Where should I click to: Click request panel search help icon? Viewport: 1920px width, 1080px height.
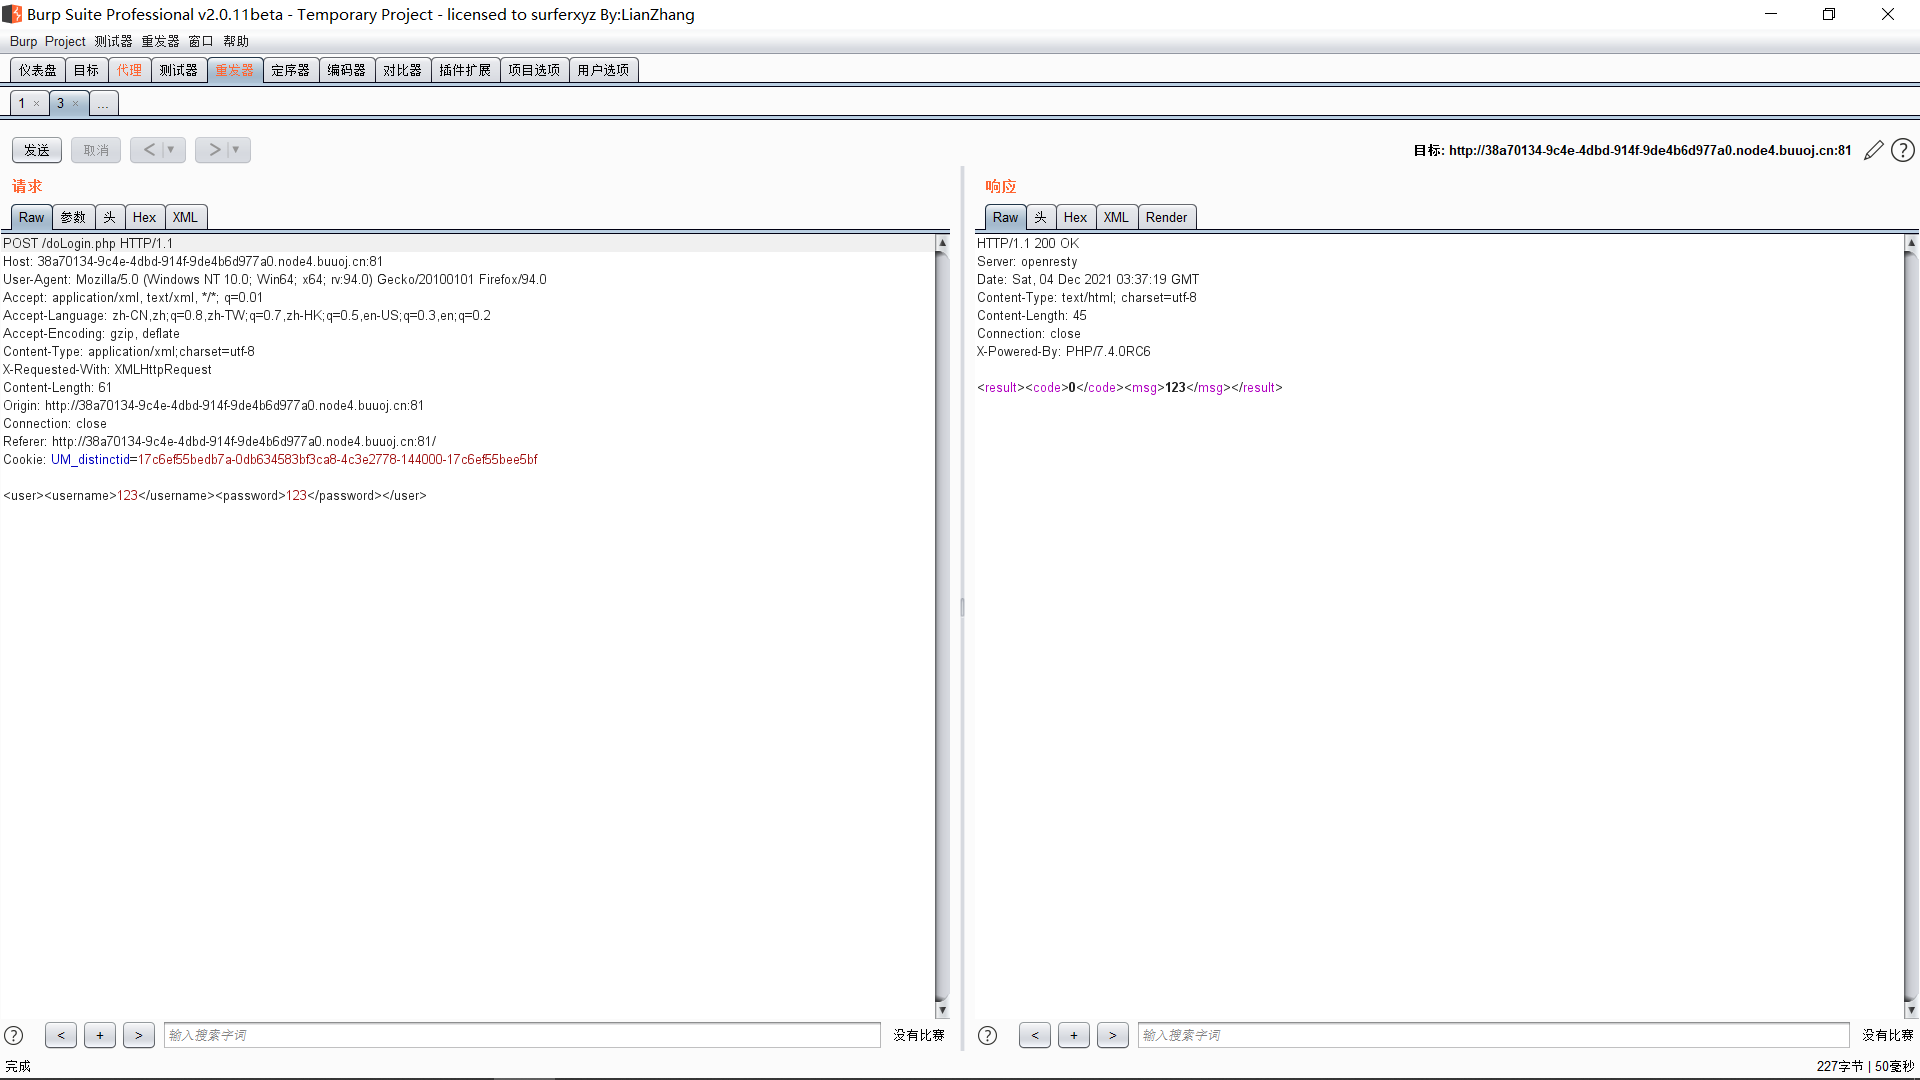coord(14,1035)
